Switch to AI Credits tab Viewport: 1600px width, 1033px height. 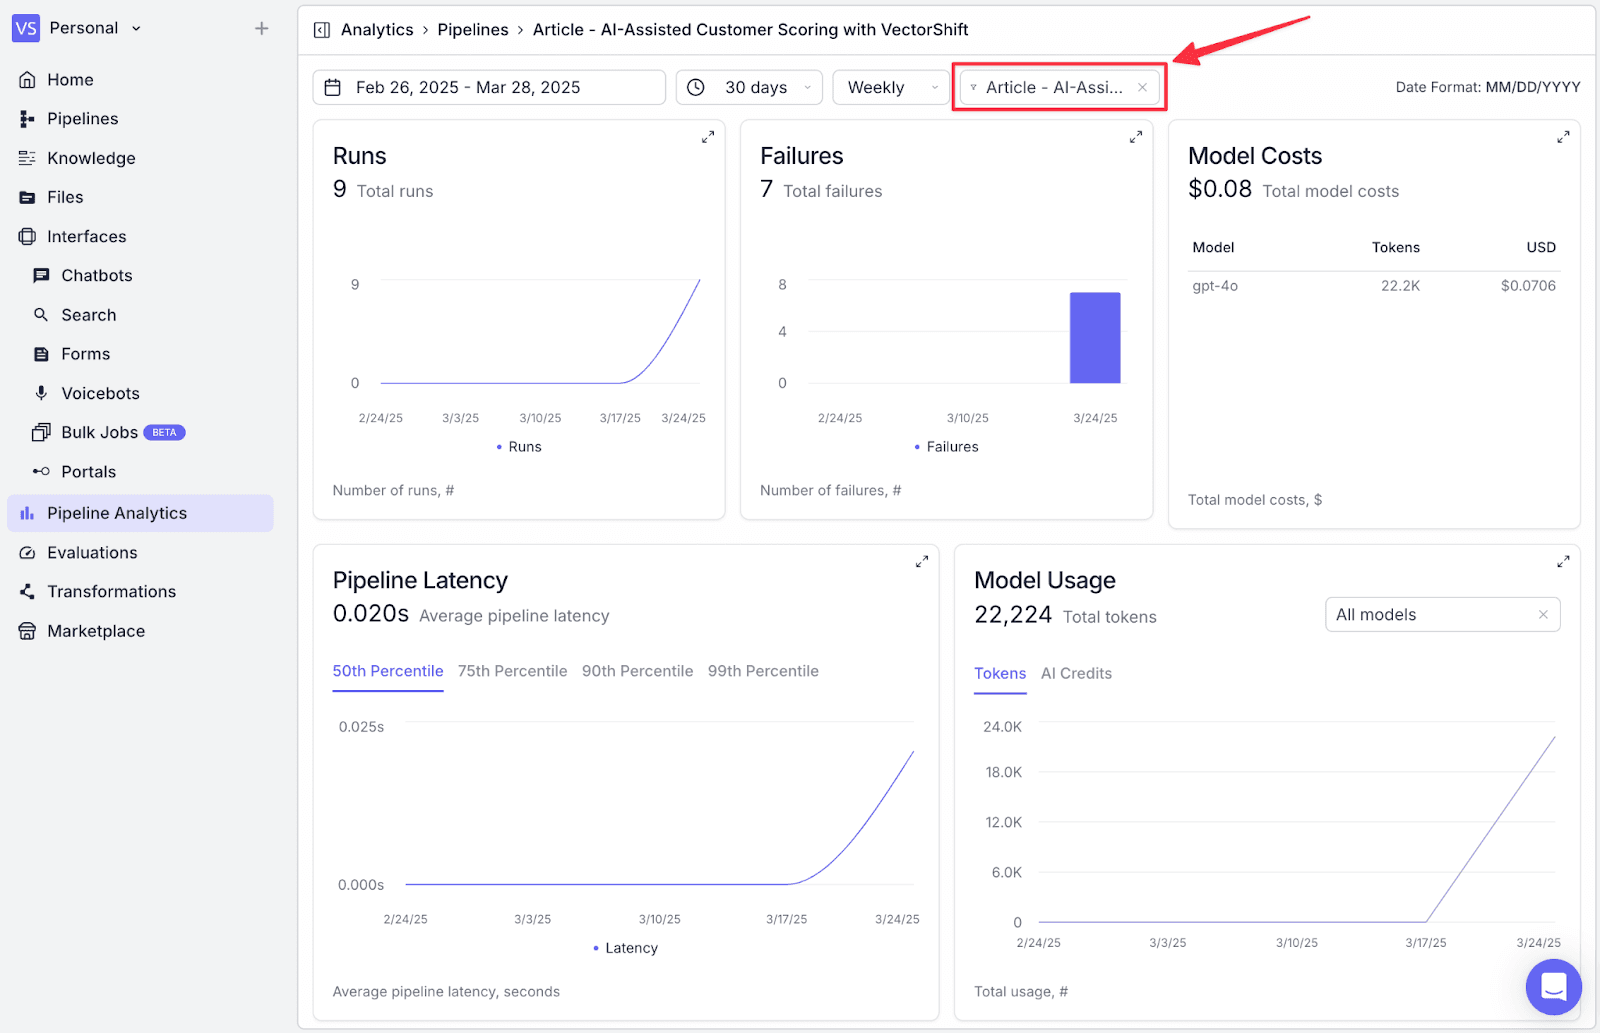(1076, 673)
